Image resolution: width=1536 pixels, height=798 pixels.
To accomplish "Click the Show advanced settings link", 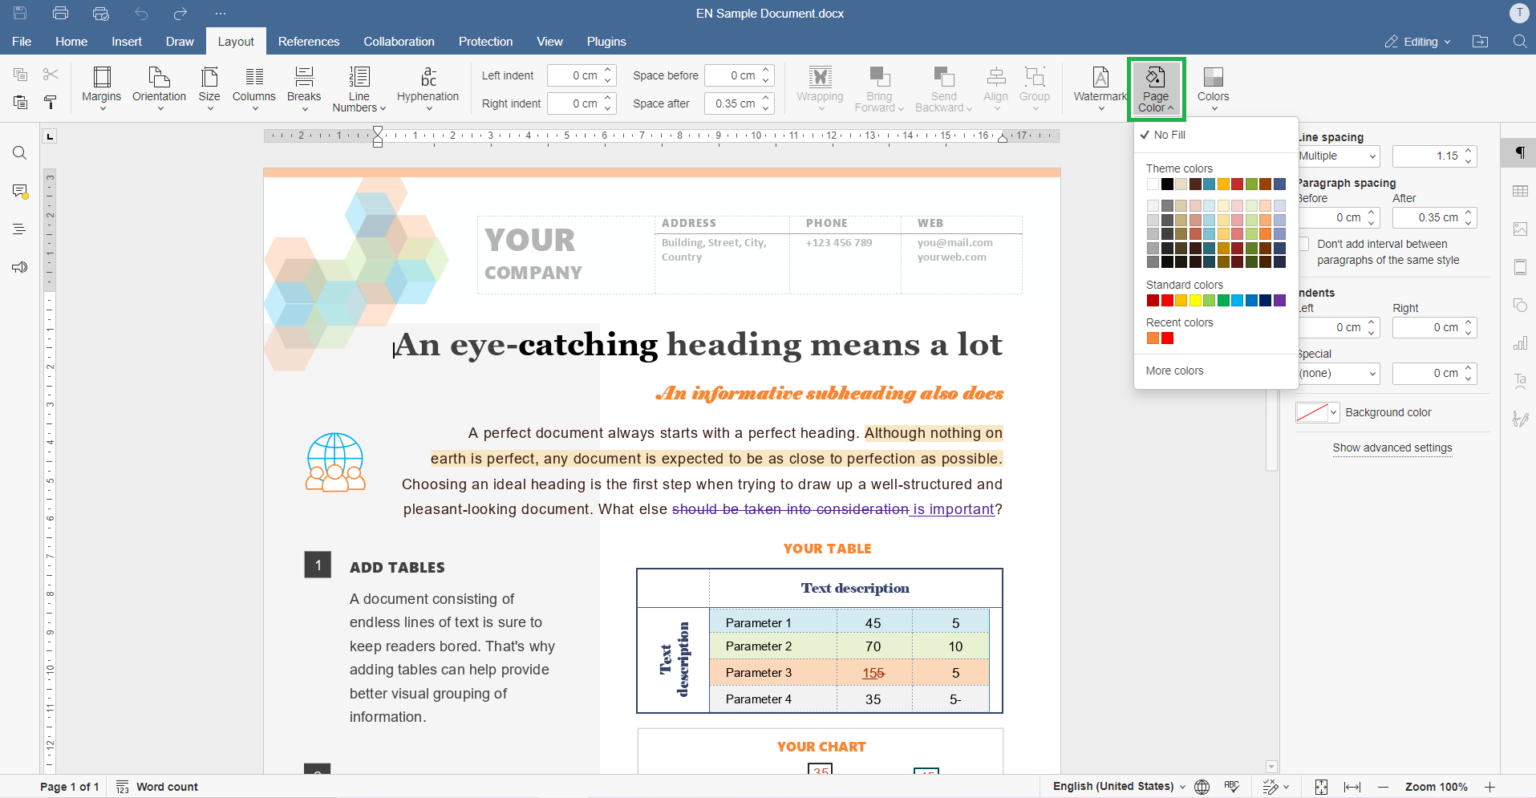I will (1392, 448).
